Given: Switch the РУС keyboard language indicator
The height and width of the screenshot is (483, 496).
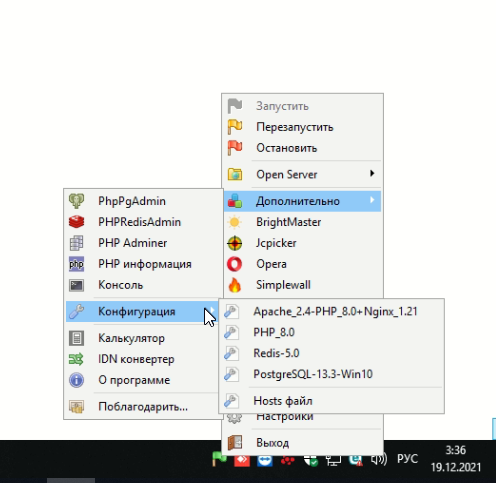Looking at the screenshot, I should click(407, 459).
